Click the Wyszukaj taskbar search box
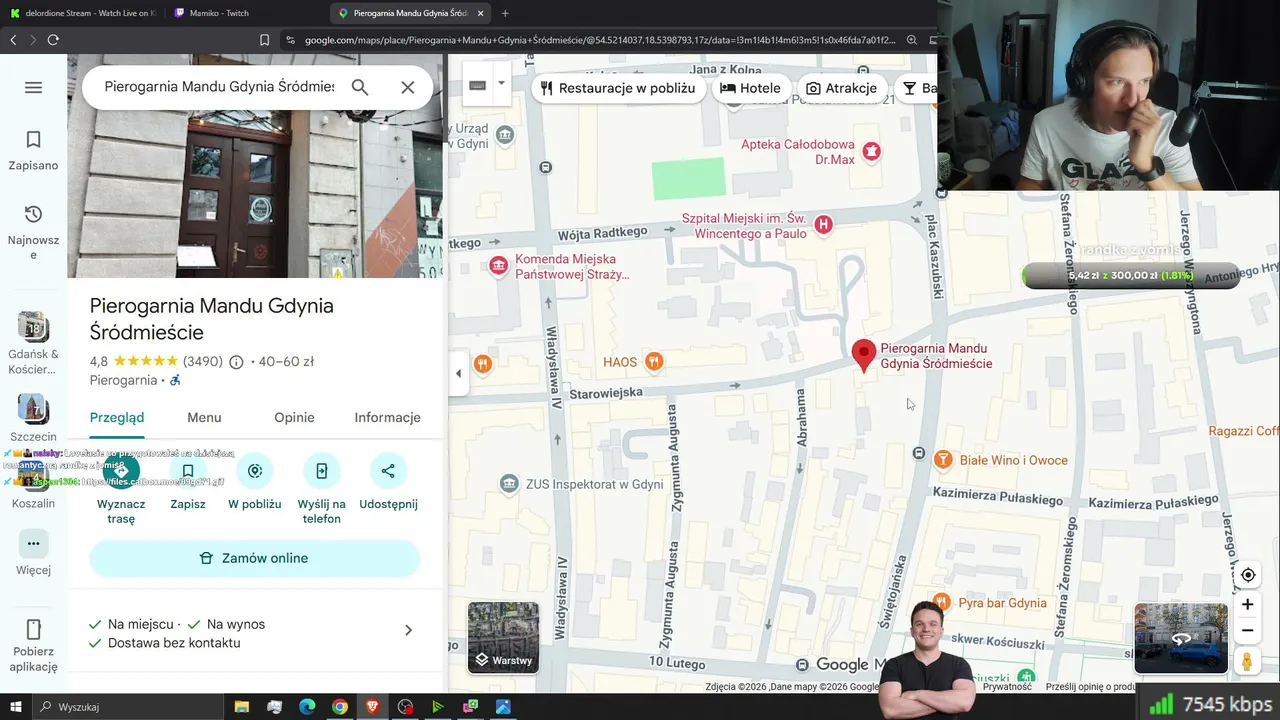This screenshot has height=720, width=1280. click(x=130, y=707)
